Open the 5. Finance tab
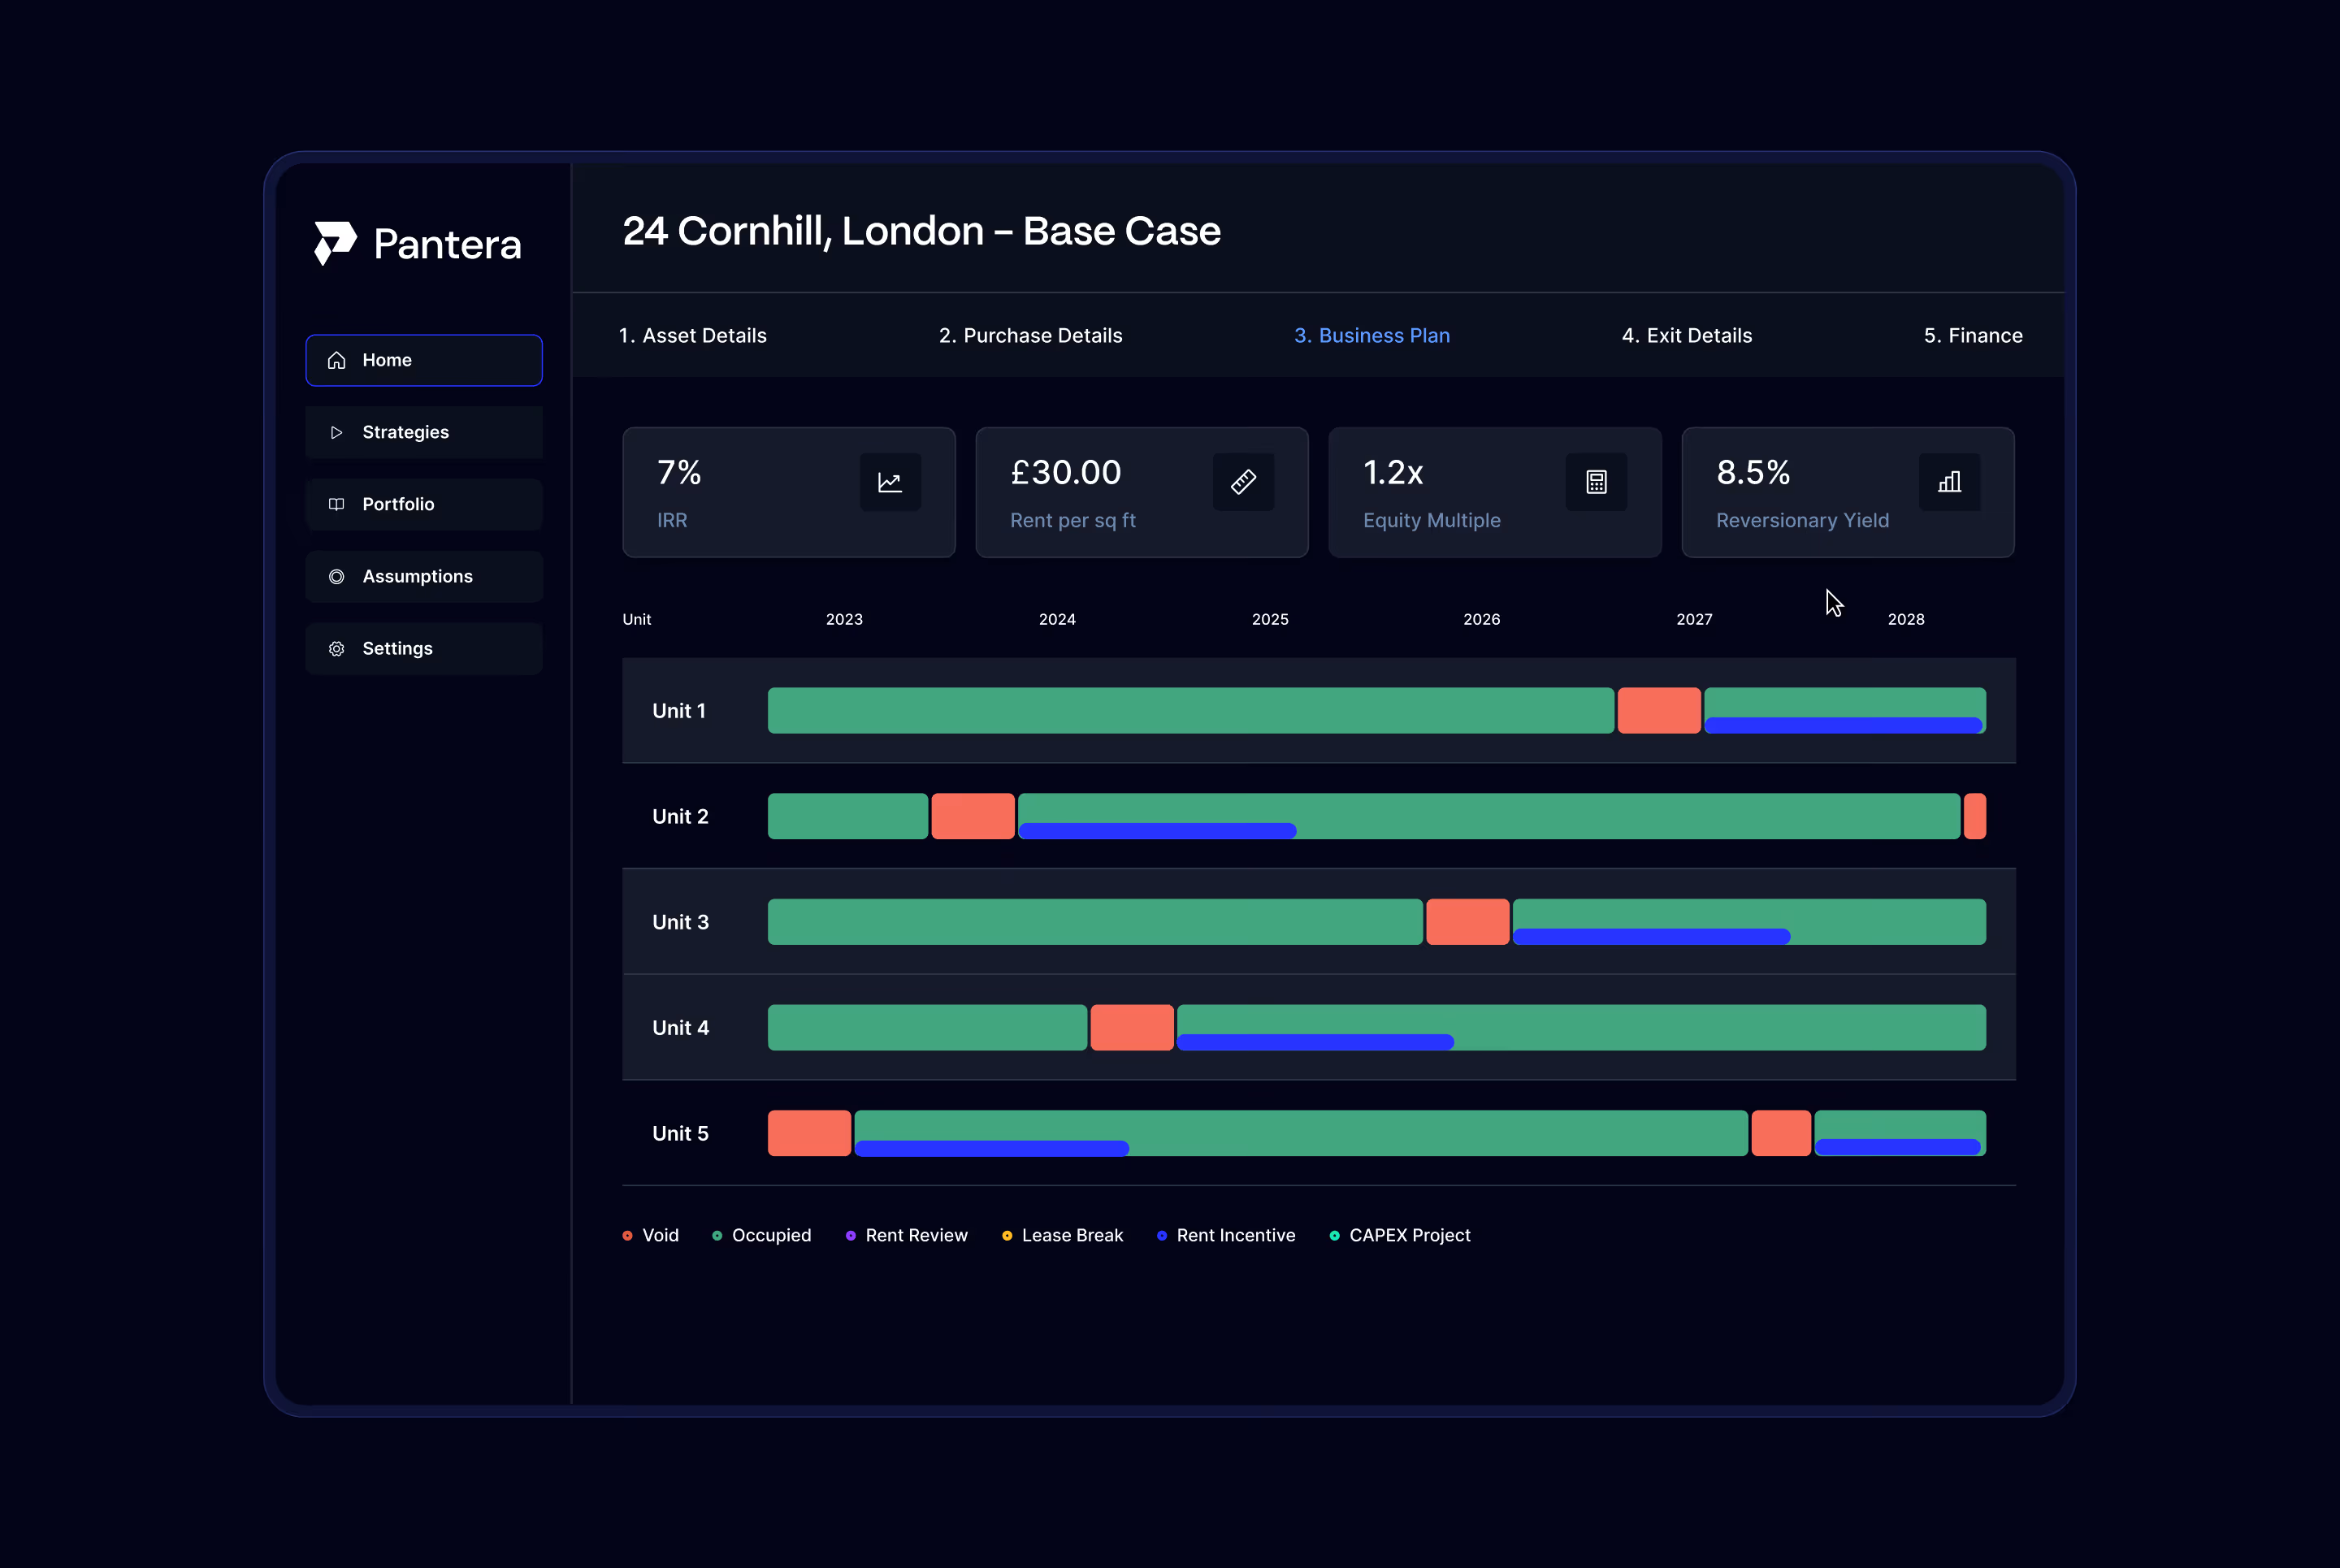This screenshot has width=2340, height=1568. pos(1972,336)
